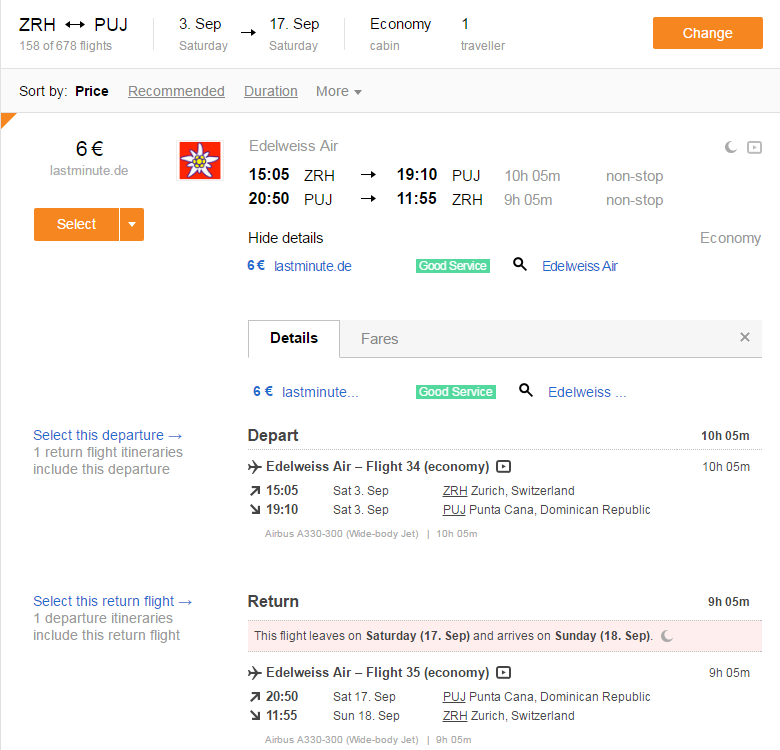Click the magnifier icon in the Details tab row

[x=526, y=391]
